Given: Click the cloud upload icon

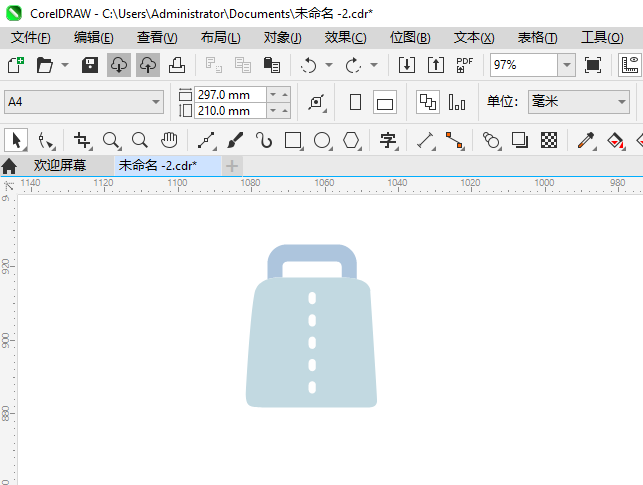Looking at the screenshot, I should (148, 65).
